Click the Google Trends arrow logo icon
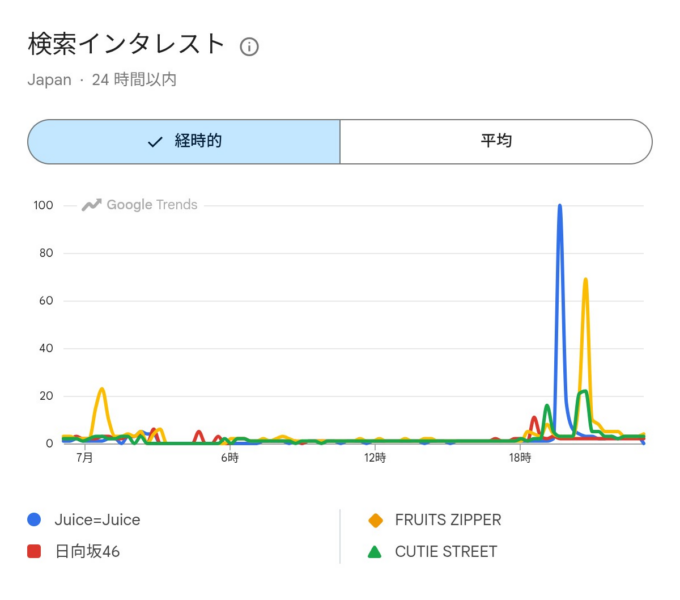The width and height of the screenshot is (680, 600). point(92,205)
